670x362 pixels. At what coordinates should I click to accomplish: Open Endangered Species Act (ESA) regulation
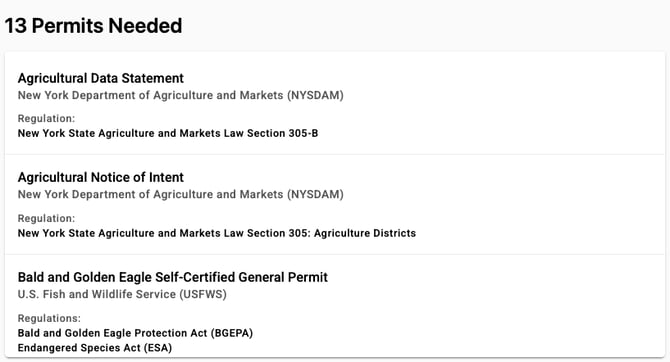[95, 348]
